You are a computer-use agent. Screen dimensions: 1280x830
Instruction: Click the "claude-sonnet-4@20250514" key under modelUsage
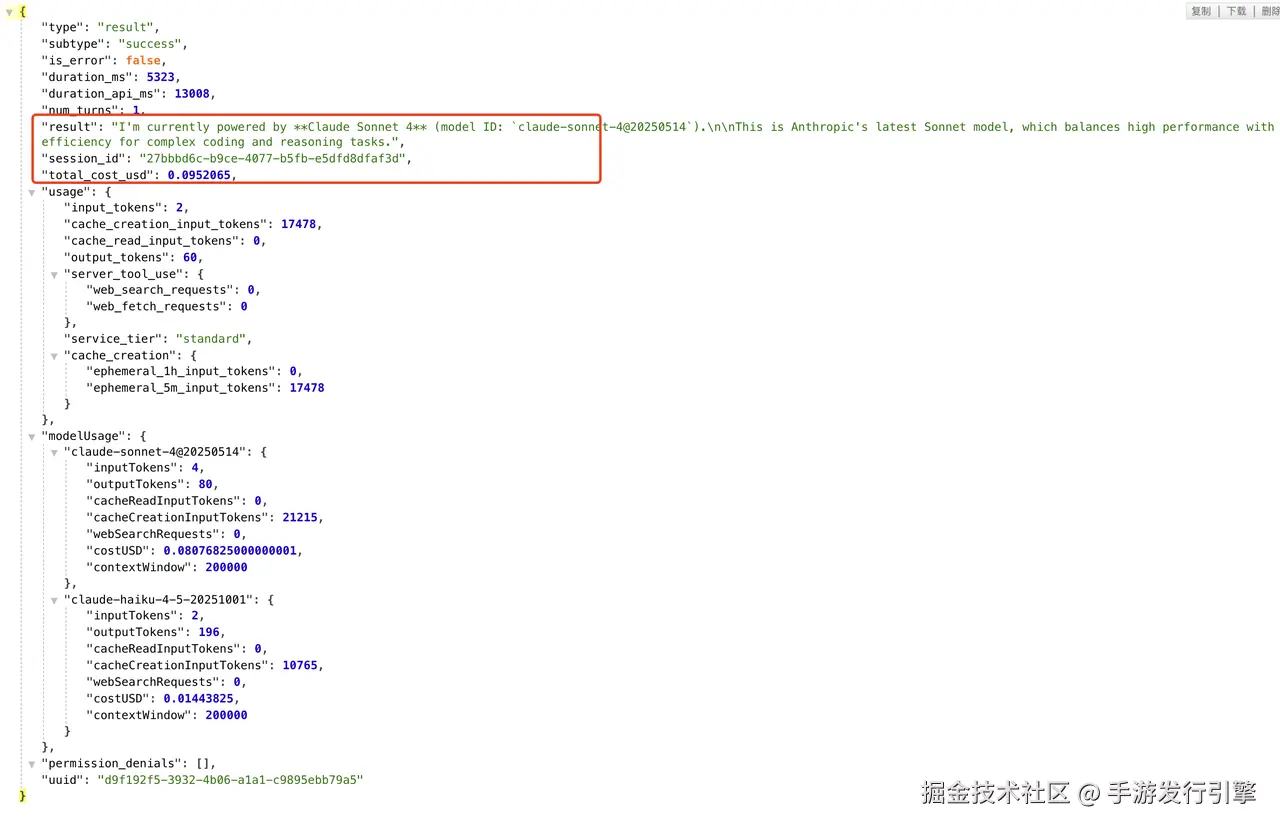[x=154, y=452]
